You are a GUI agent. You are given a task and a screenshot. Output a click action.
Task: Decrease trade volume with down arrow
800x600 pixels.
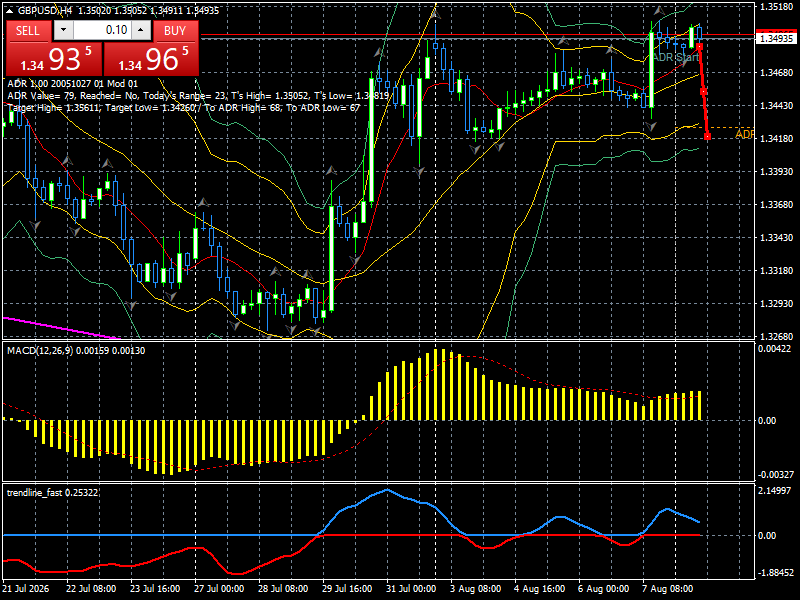point(63,30)
